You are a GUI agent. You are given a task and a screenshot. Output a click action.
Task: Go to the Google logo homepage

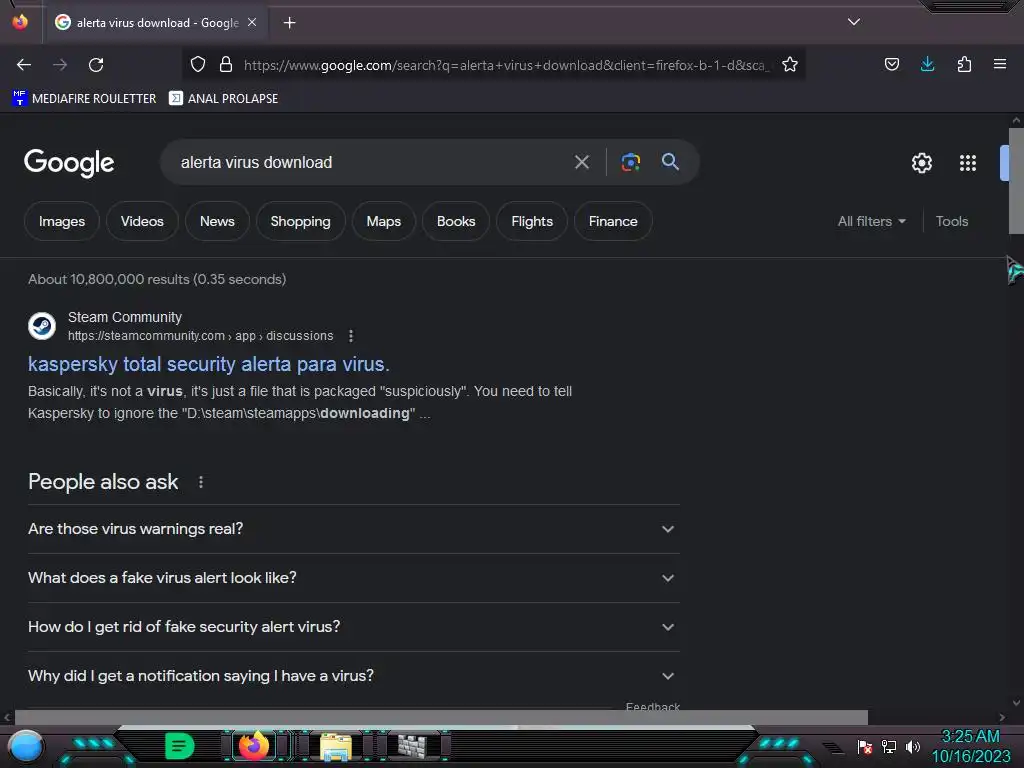[69, 163]
